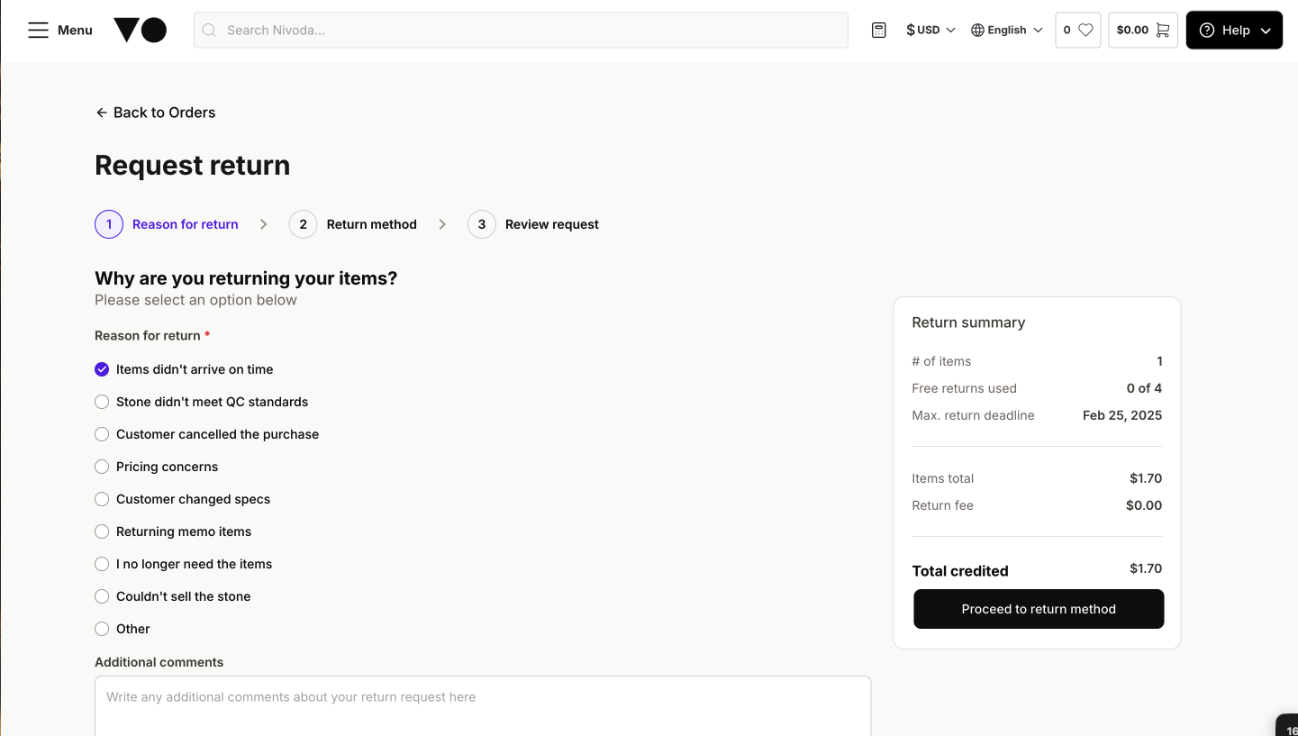
Task: Select "I no longer need the items"
Action: coord(183,564)
